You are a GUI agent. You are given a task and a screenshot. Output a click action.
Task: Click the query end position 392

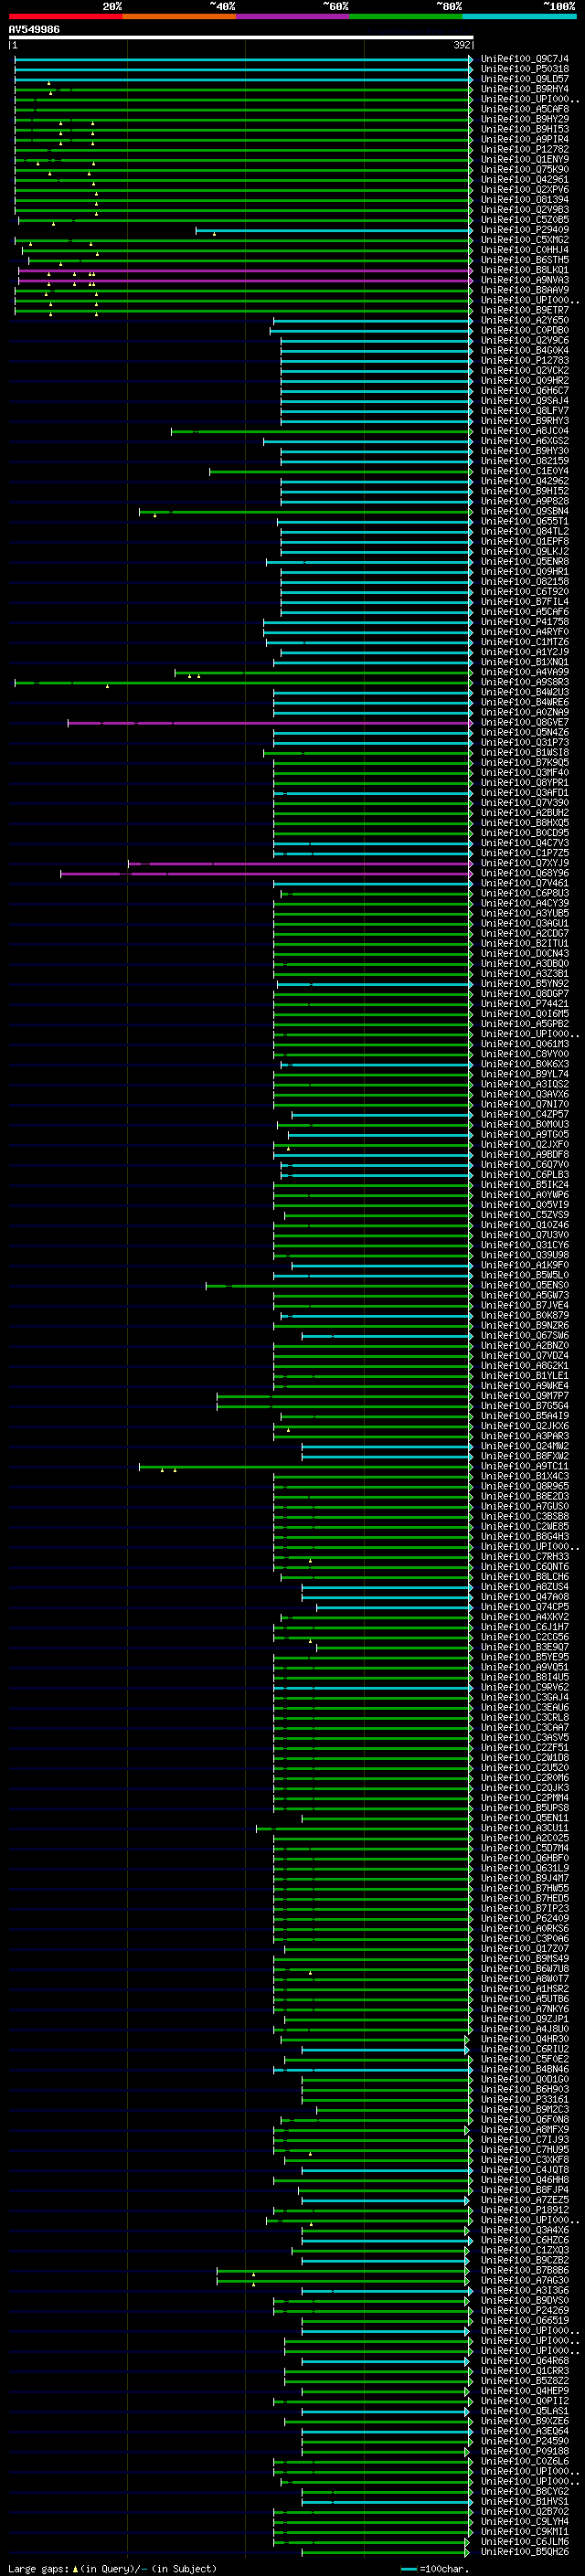462,45
